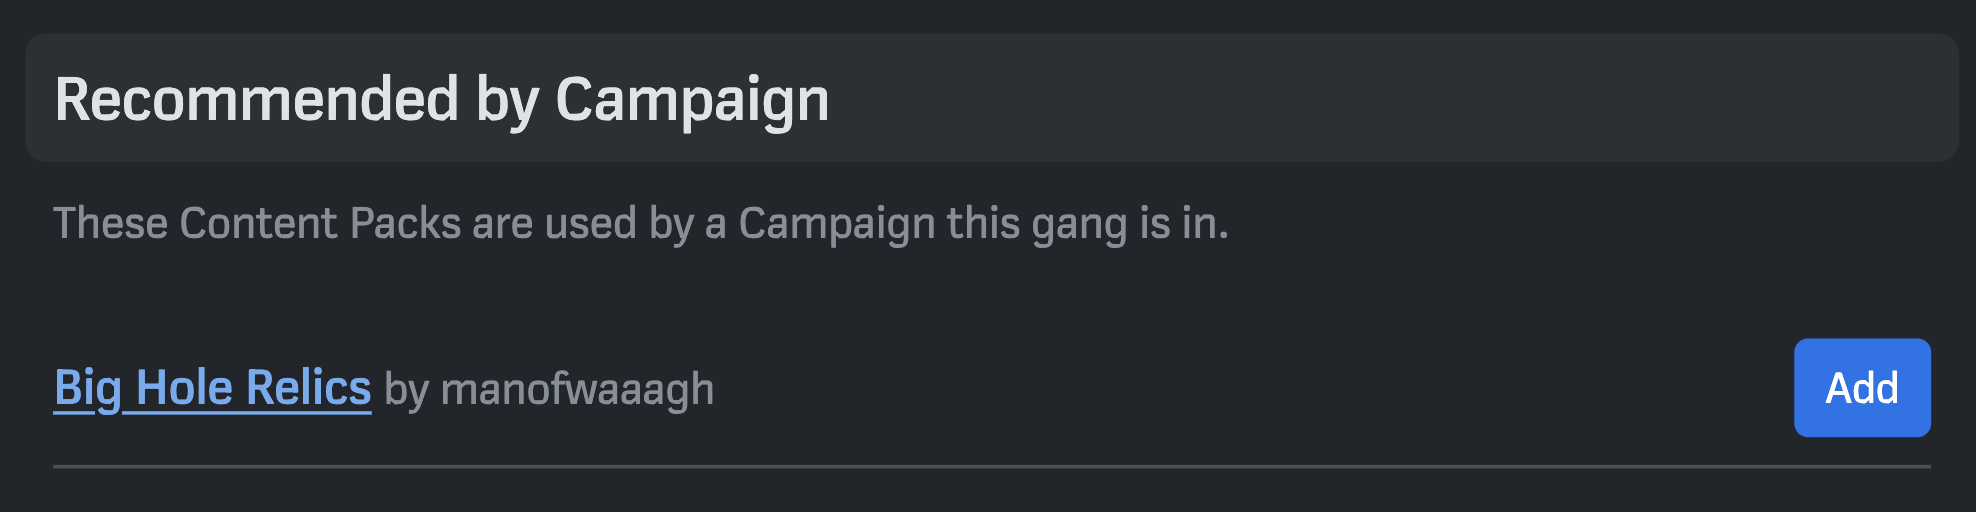Click the word "by" before manofwaaagh
This screenshot has height=512, width=1976.
coord(406,389)
